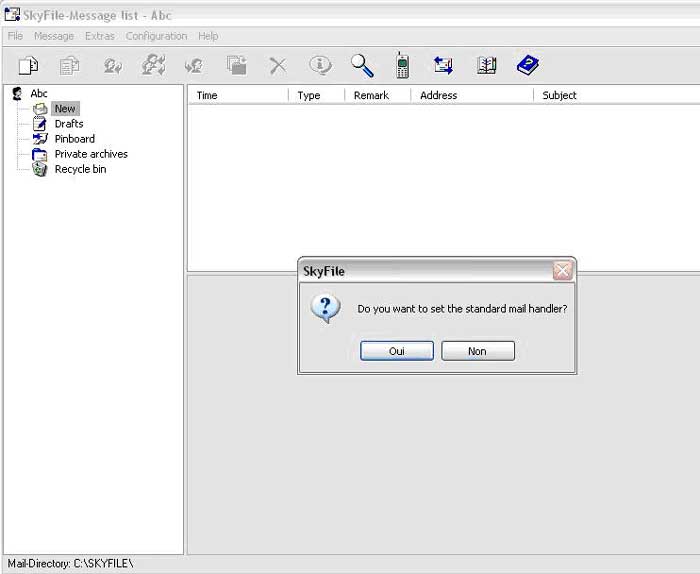Image resolution: width=700 pixels, height=574 pixels.
Task: Select the Abc root account node
Action: click(39, 94)
